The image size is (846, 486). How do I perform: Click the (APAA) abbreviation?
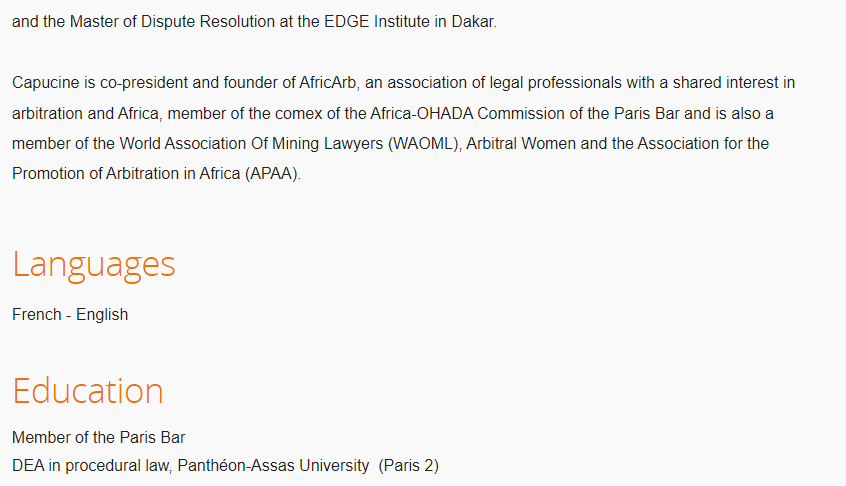click(271, 174)
